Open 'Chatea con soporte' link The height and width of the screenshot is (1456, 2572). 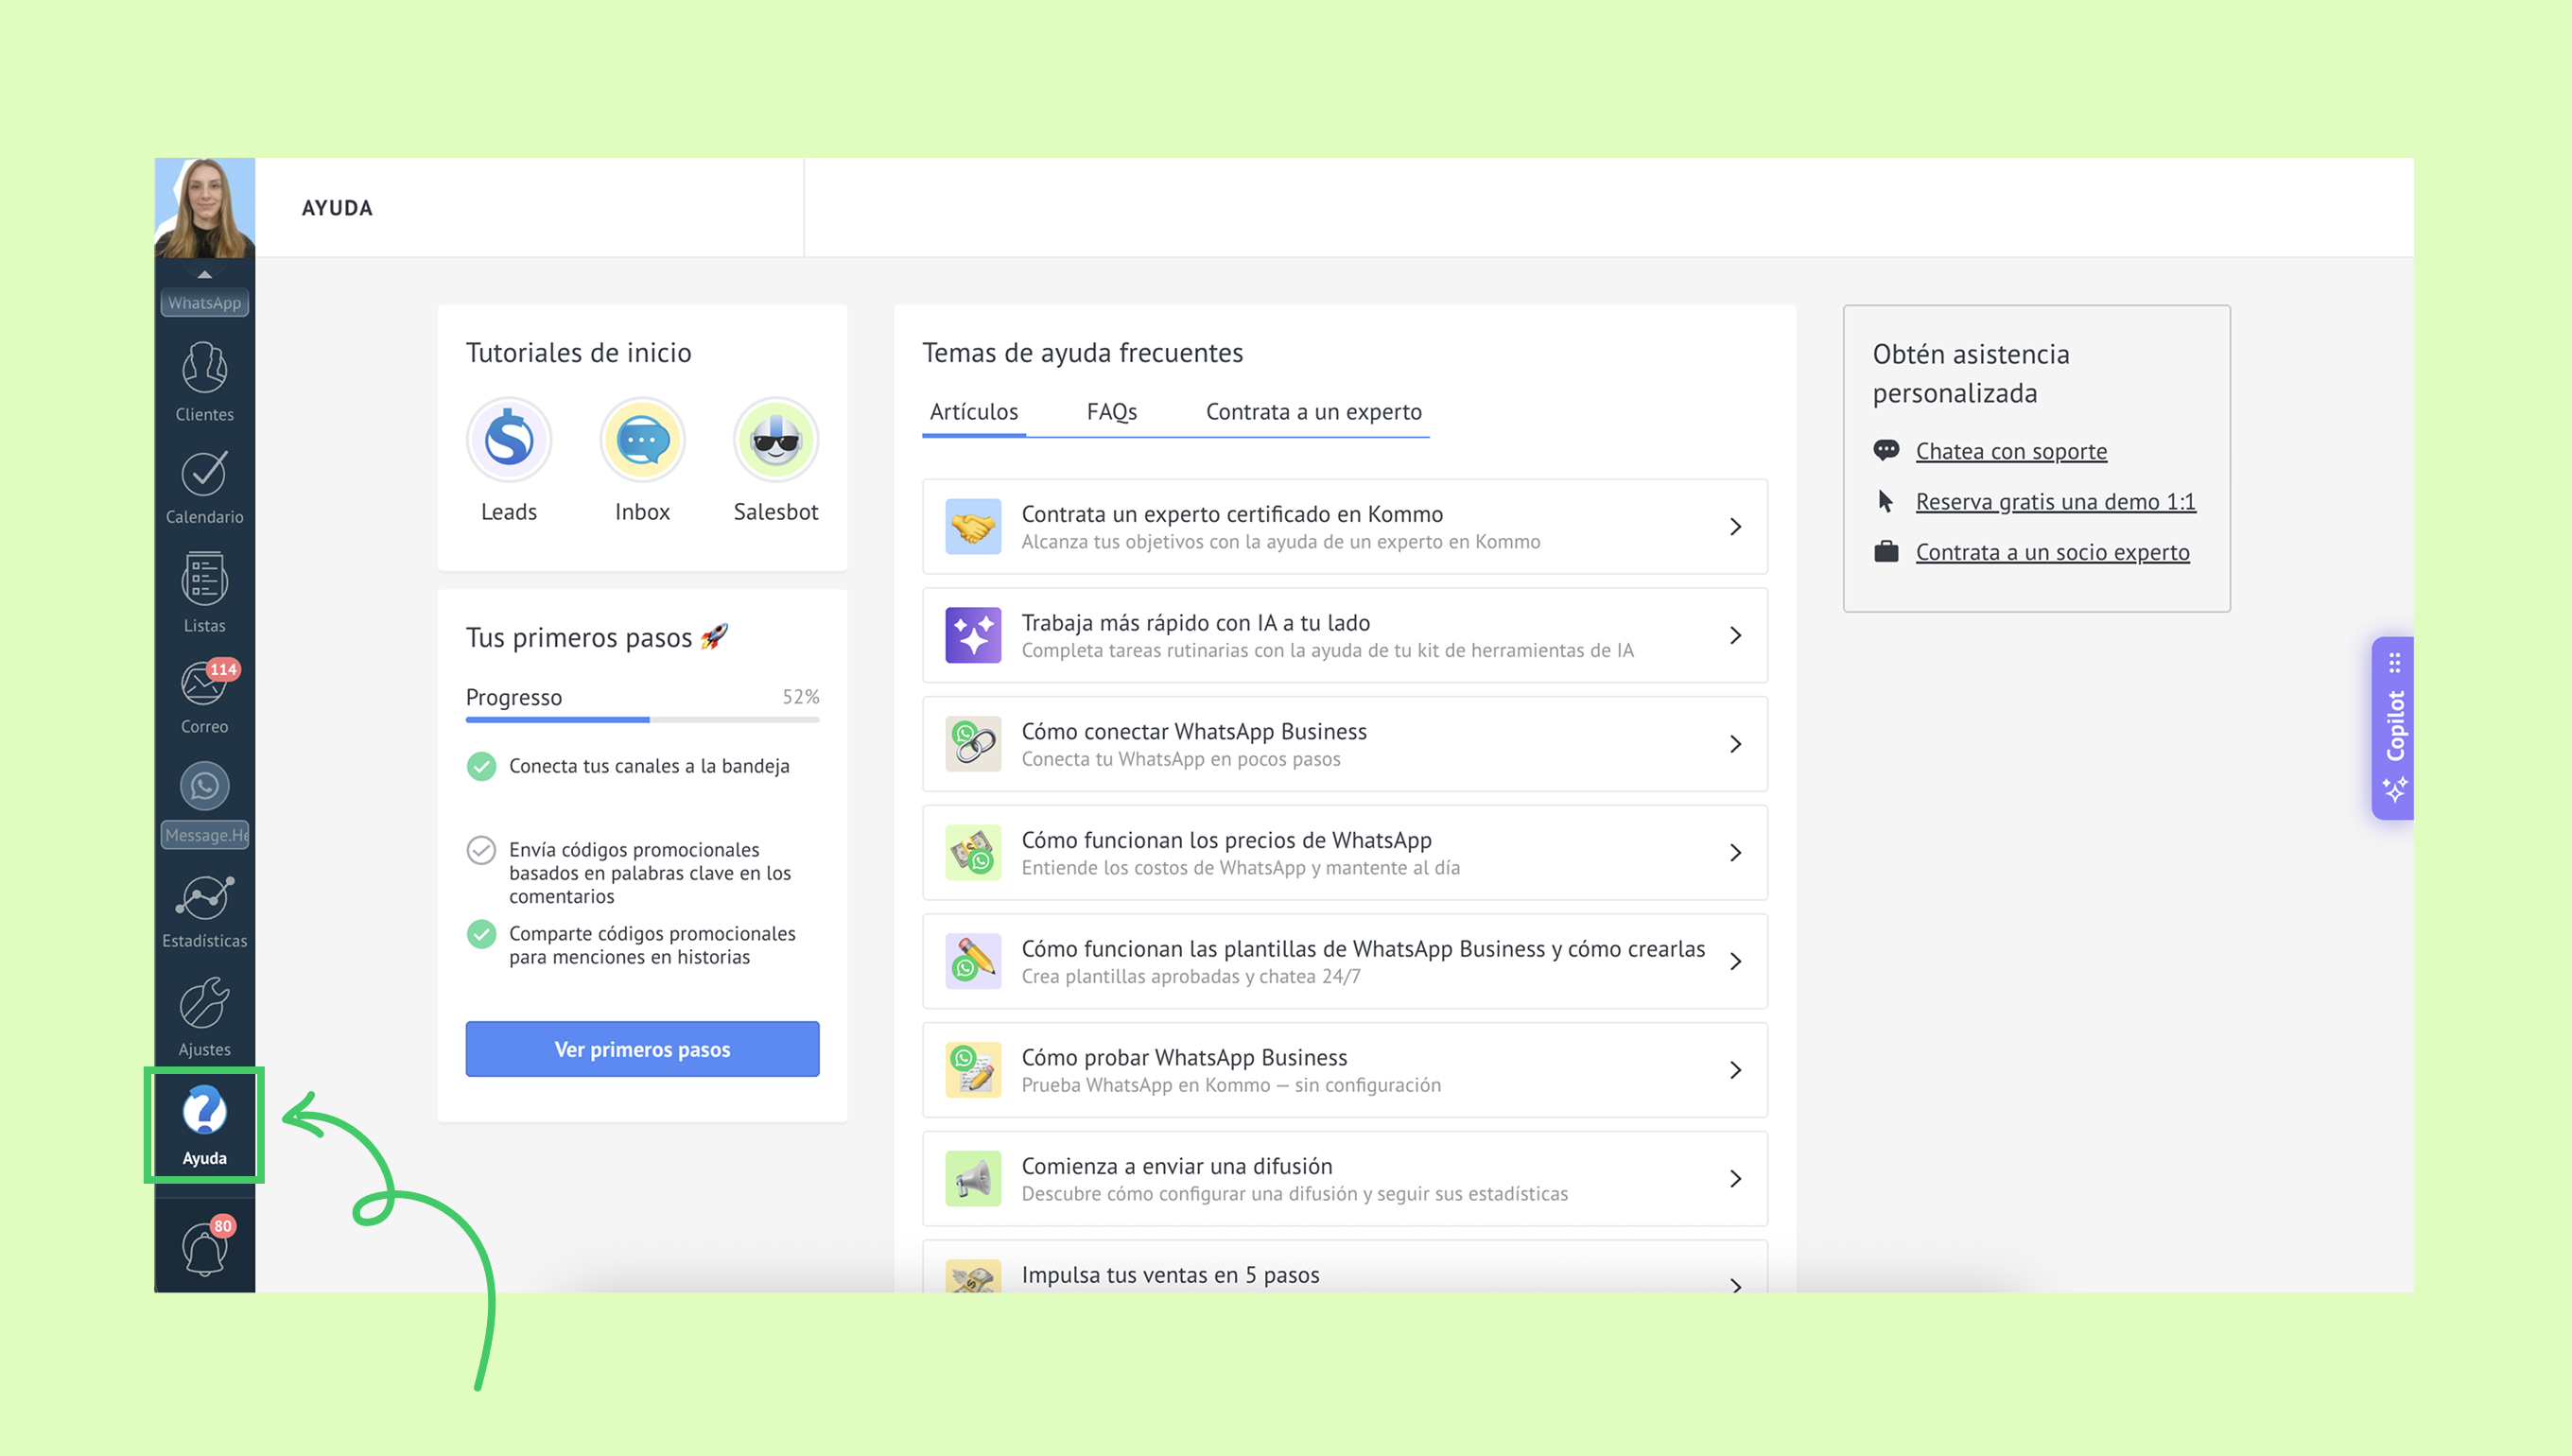coord(2010,451)
